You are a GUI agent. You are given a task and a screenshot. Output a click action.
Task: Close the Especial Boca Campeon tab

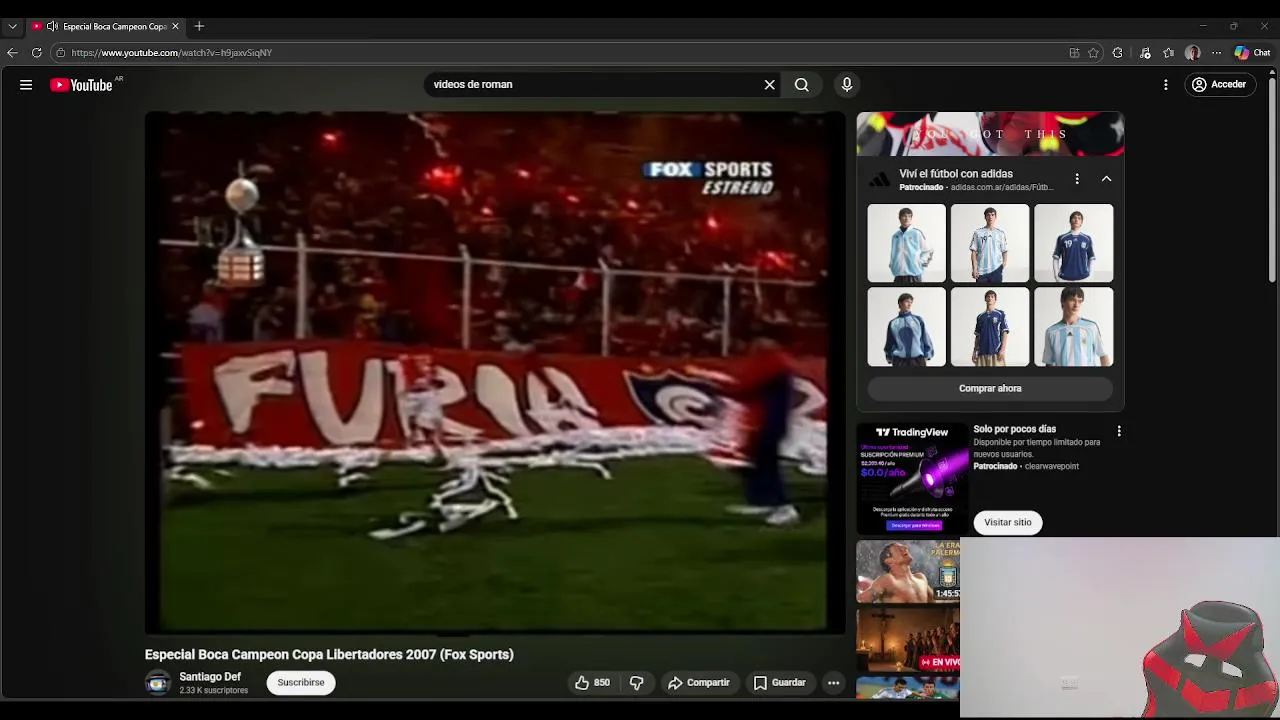click(175, 26)
